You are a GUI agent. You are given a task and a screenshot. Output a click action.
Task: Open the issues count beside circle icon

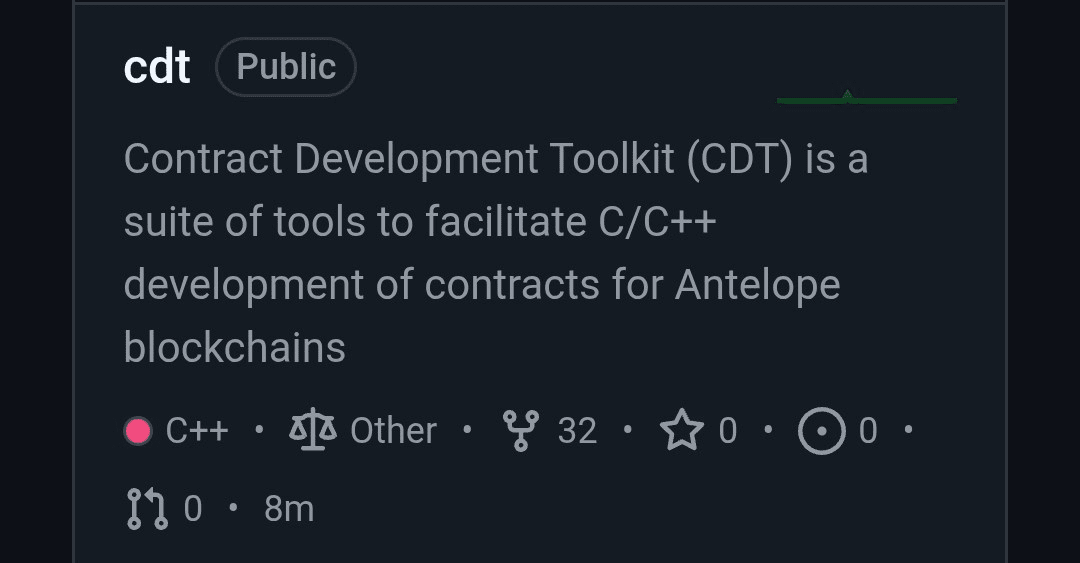tap(868, 431)
